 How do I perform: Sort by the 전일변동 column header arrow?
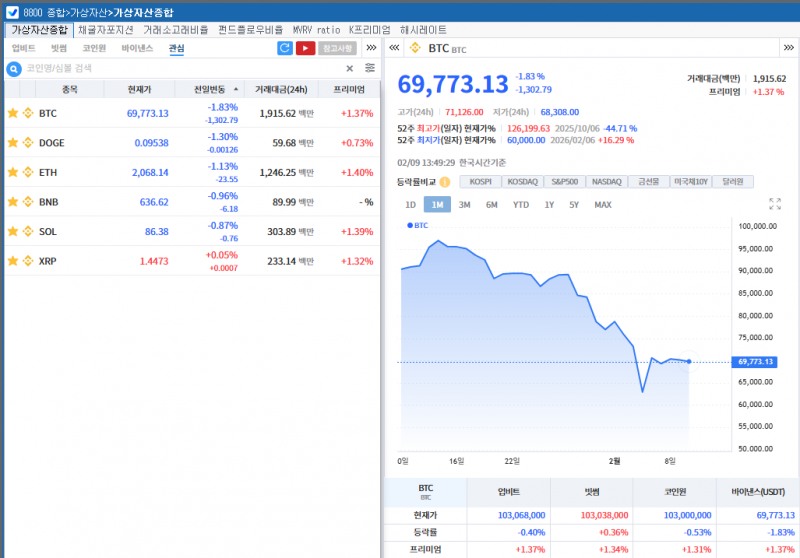point(236,89)
